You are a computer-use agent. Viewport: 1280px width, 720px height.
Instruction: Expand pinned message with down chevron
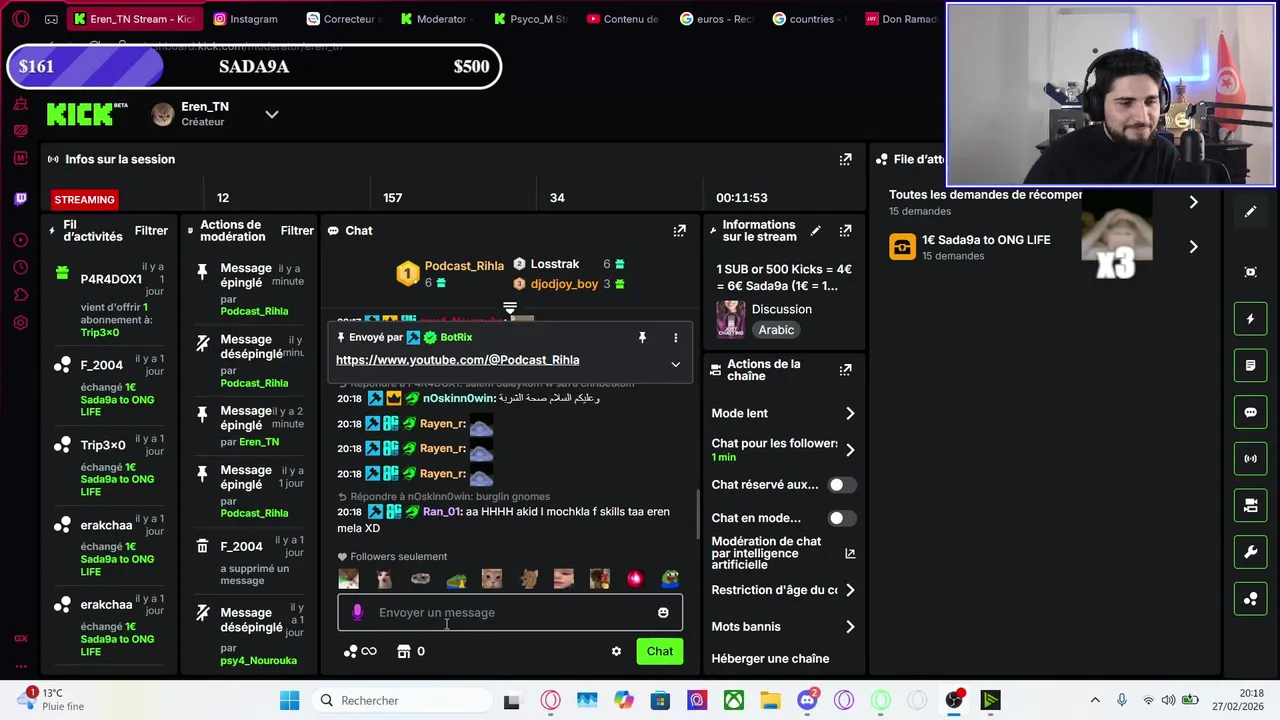tap(675, 364)
